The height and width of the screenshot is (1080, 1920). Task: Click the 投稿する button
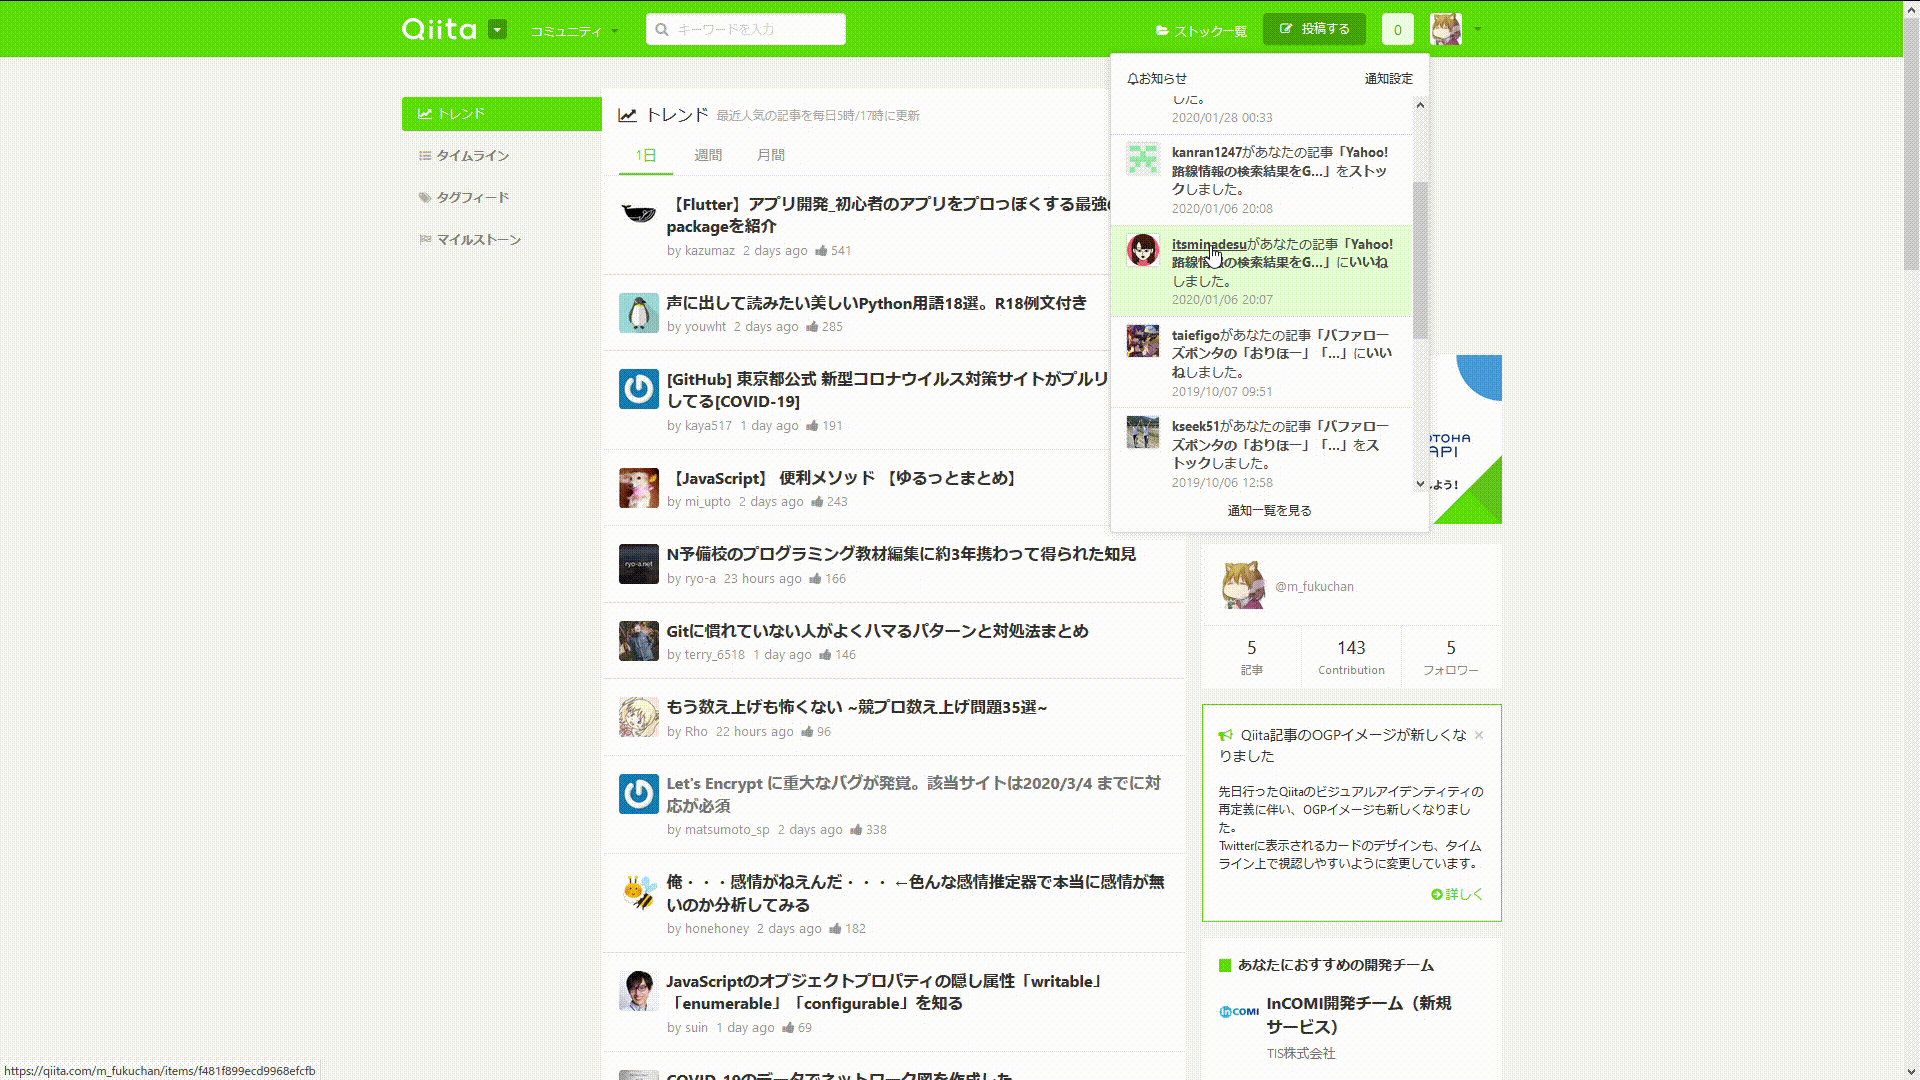tap(1314, 29)
